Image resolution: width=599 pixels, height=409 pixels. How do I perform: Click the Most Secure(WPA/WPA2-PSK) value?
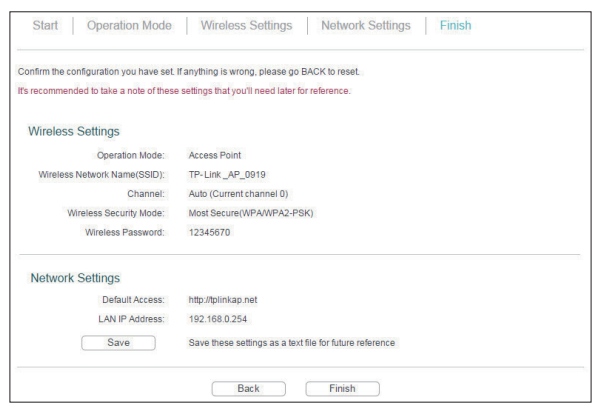coord(251,213)
